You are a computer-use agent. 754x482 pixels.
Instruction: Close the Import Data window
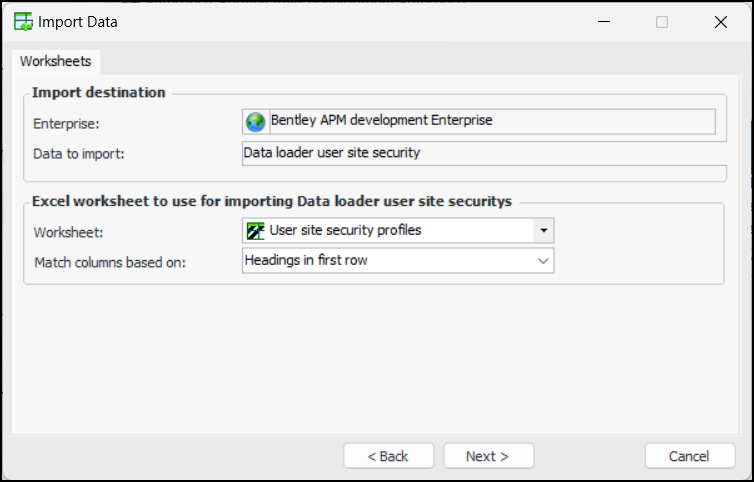pos(721,21)
